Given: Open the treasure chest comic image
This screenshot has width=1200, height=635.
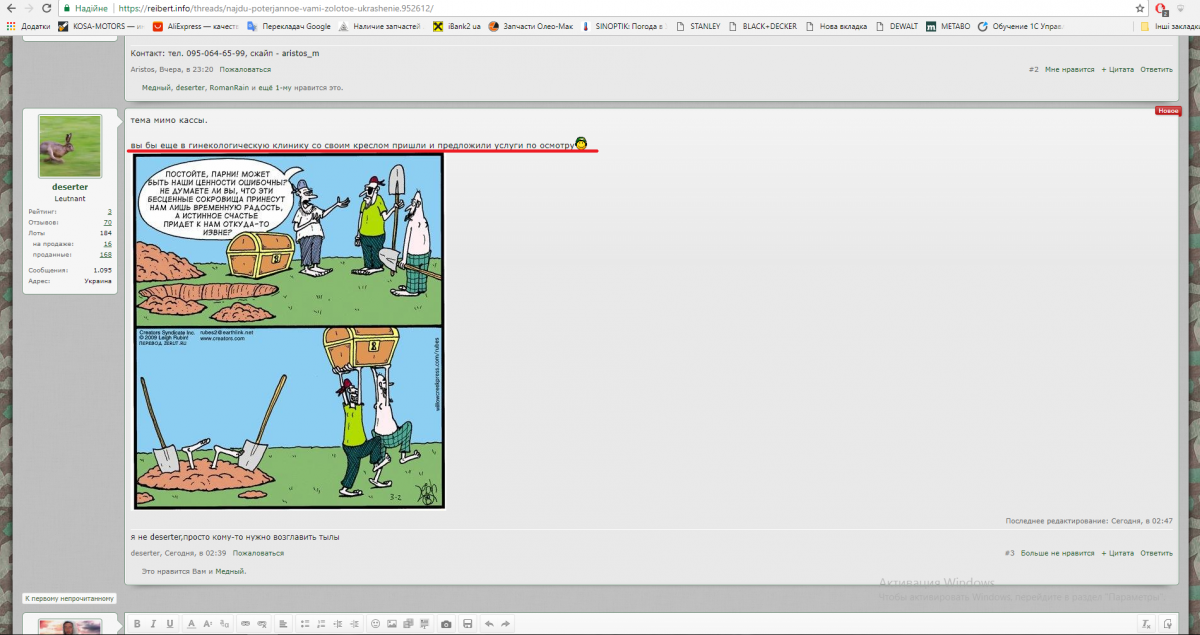Looking at the screenshot, I should pos(289,331).
